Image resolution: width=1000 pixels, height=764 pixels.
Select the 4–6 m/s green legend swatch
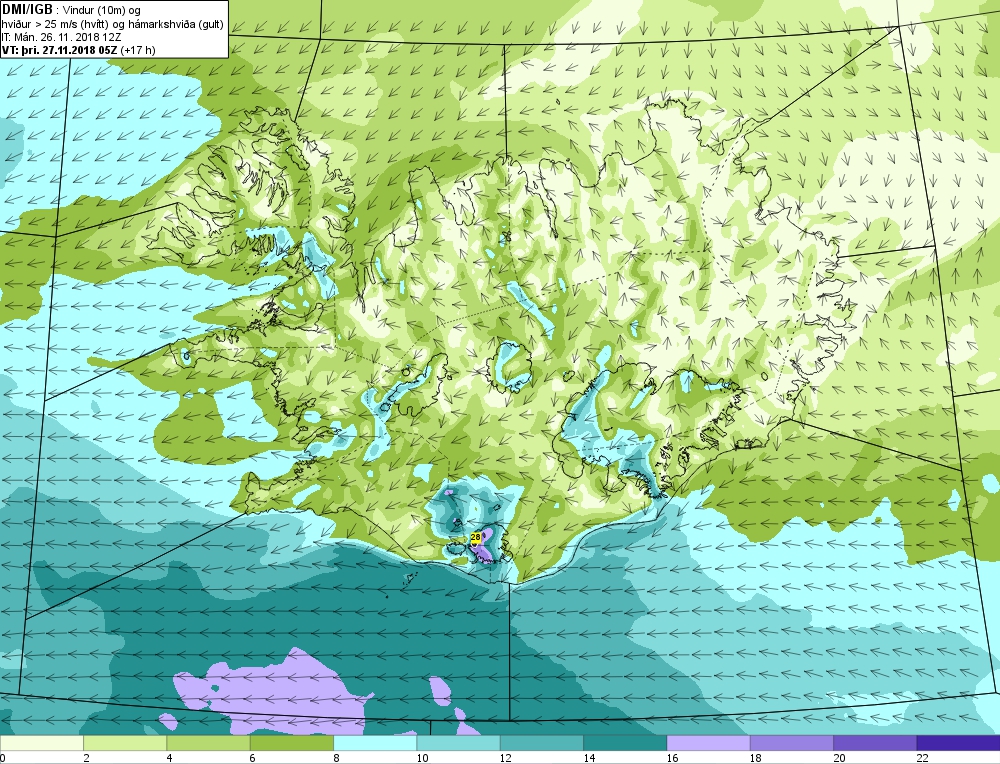[x=209, y=743]
